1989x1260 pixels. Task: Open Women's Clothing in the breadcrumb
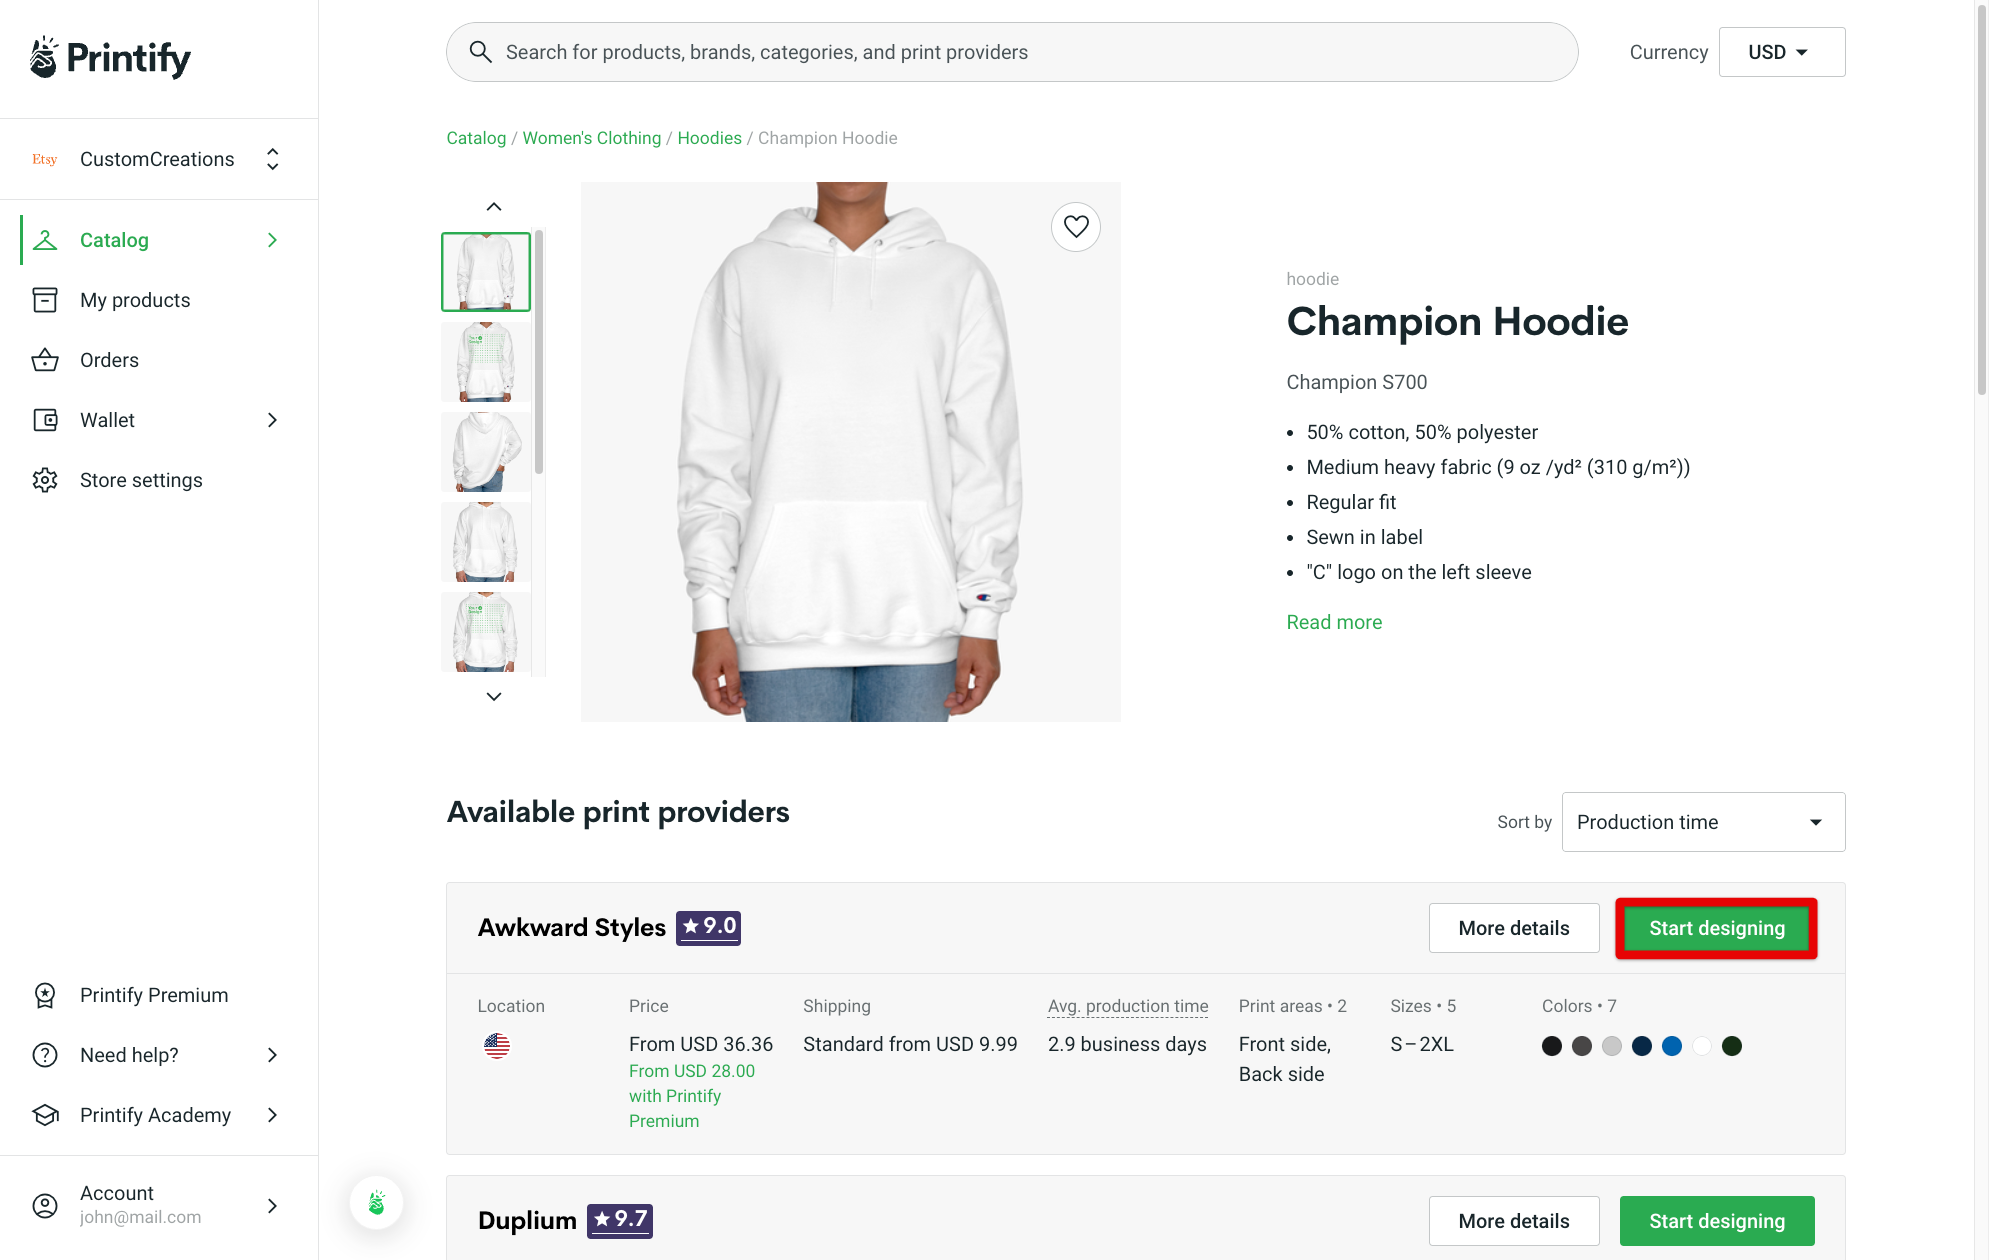591,138
